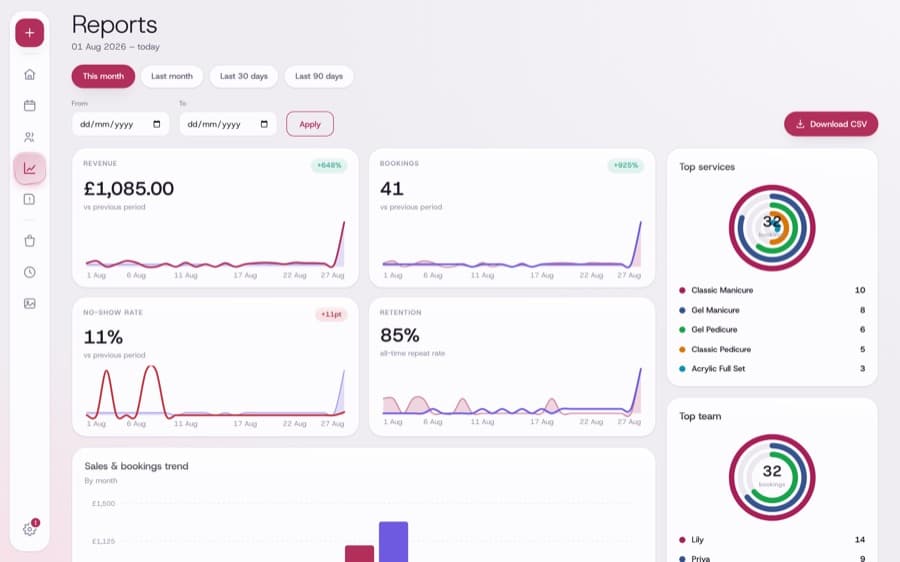
Task: Click the From date input field
Action: tap(121, 124)
